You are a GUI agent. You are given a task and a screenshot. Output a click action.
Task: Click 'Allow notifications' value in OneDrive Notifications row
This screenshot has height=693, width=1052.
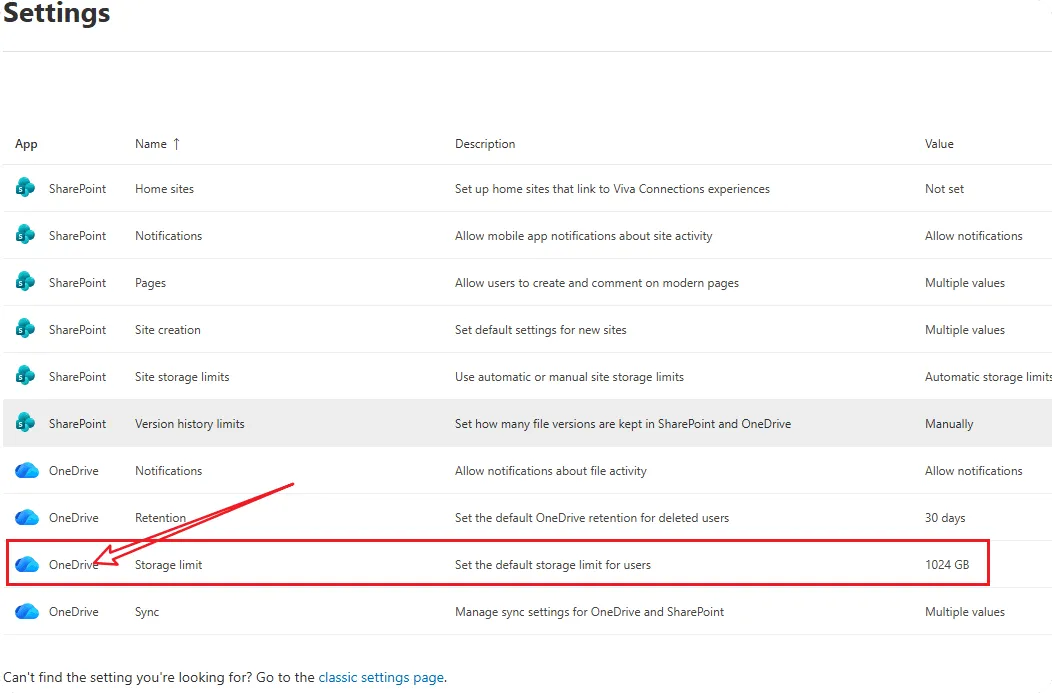point(974,471)
